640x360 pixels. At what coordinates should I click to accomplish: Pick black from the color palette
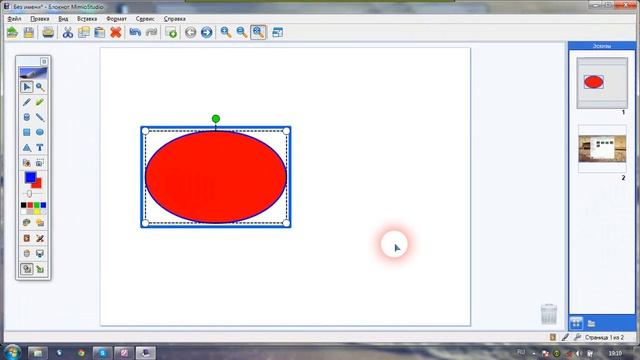23,205
